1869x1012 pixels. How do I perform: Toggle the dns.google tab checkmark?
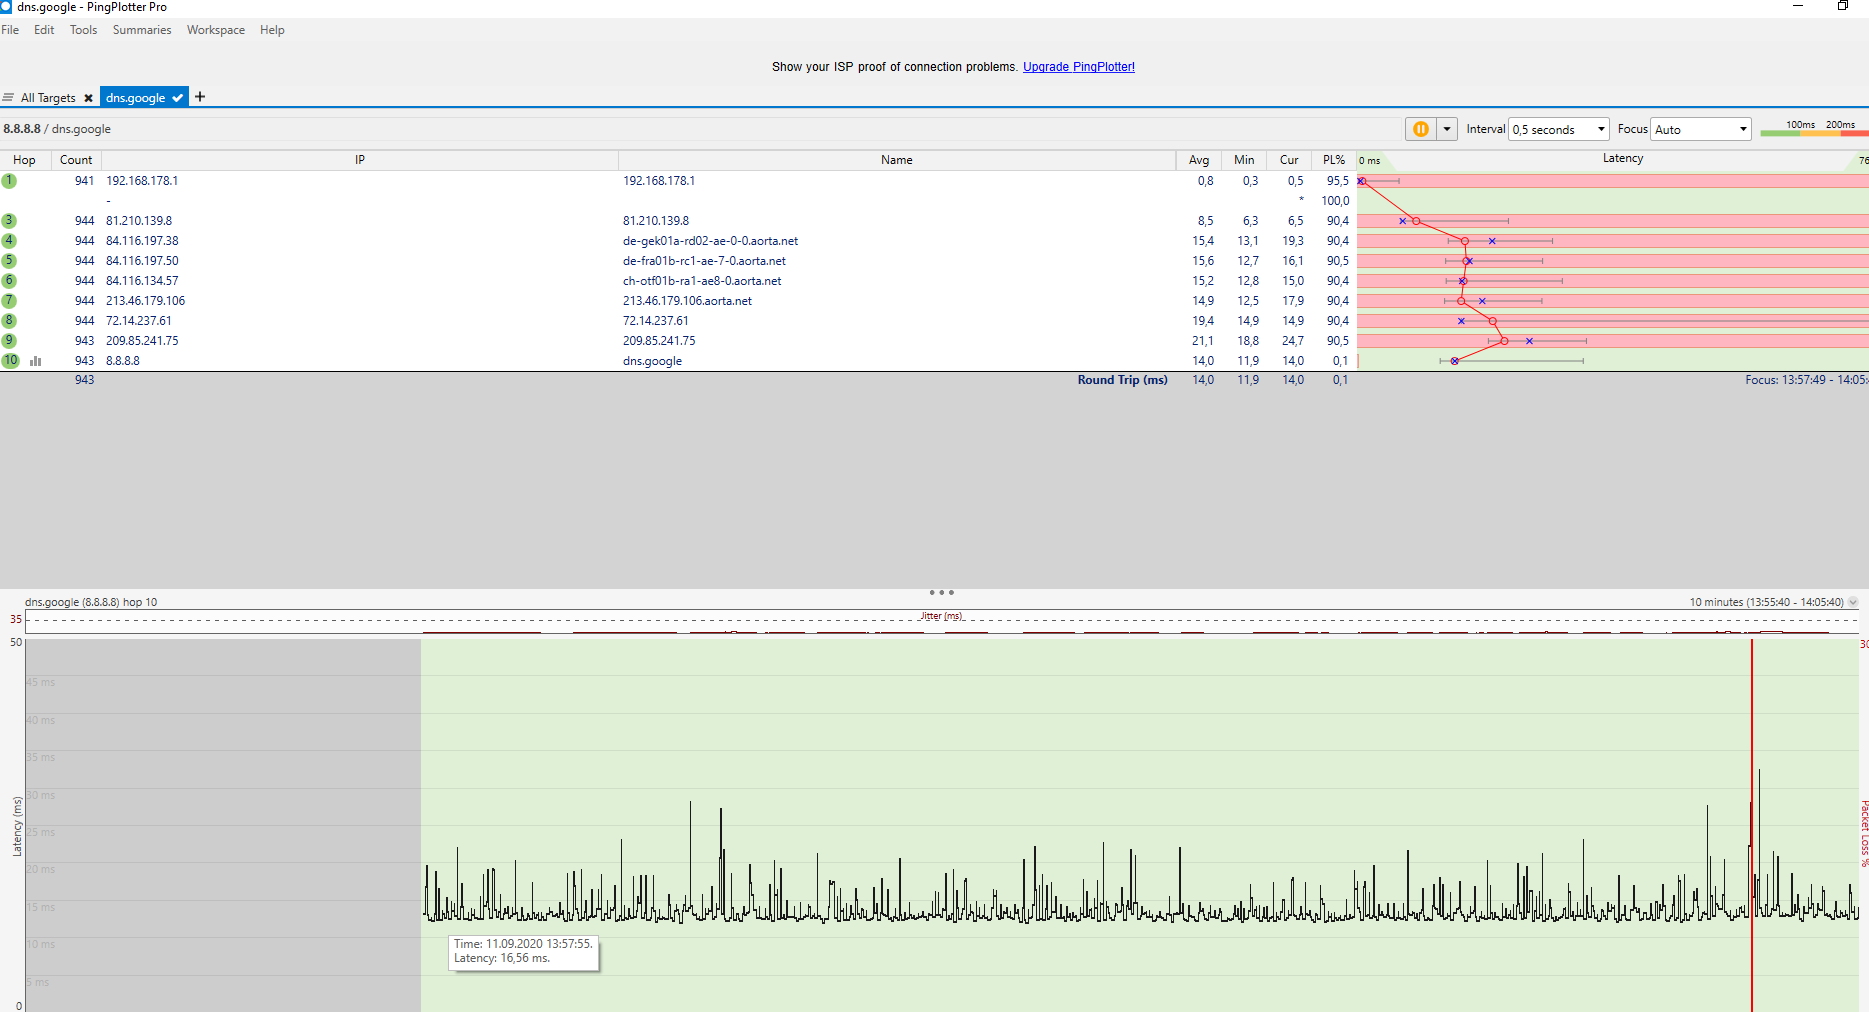177,98
